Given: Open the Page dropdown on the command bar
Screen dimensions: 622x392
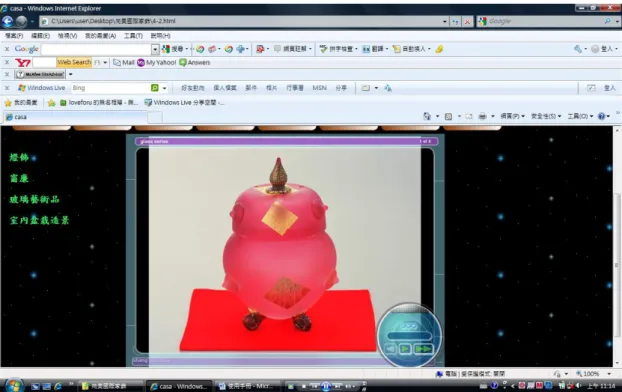Looking at the screenshot, I should click(512, 116).
